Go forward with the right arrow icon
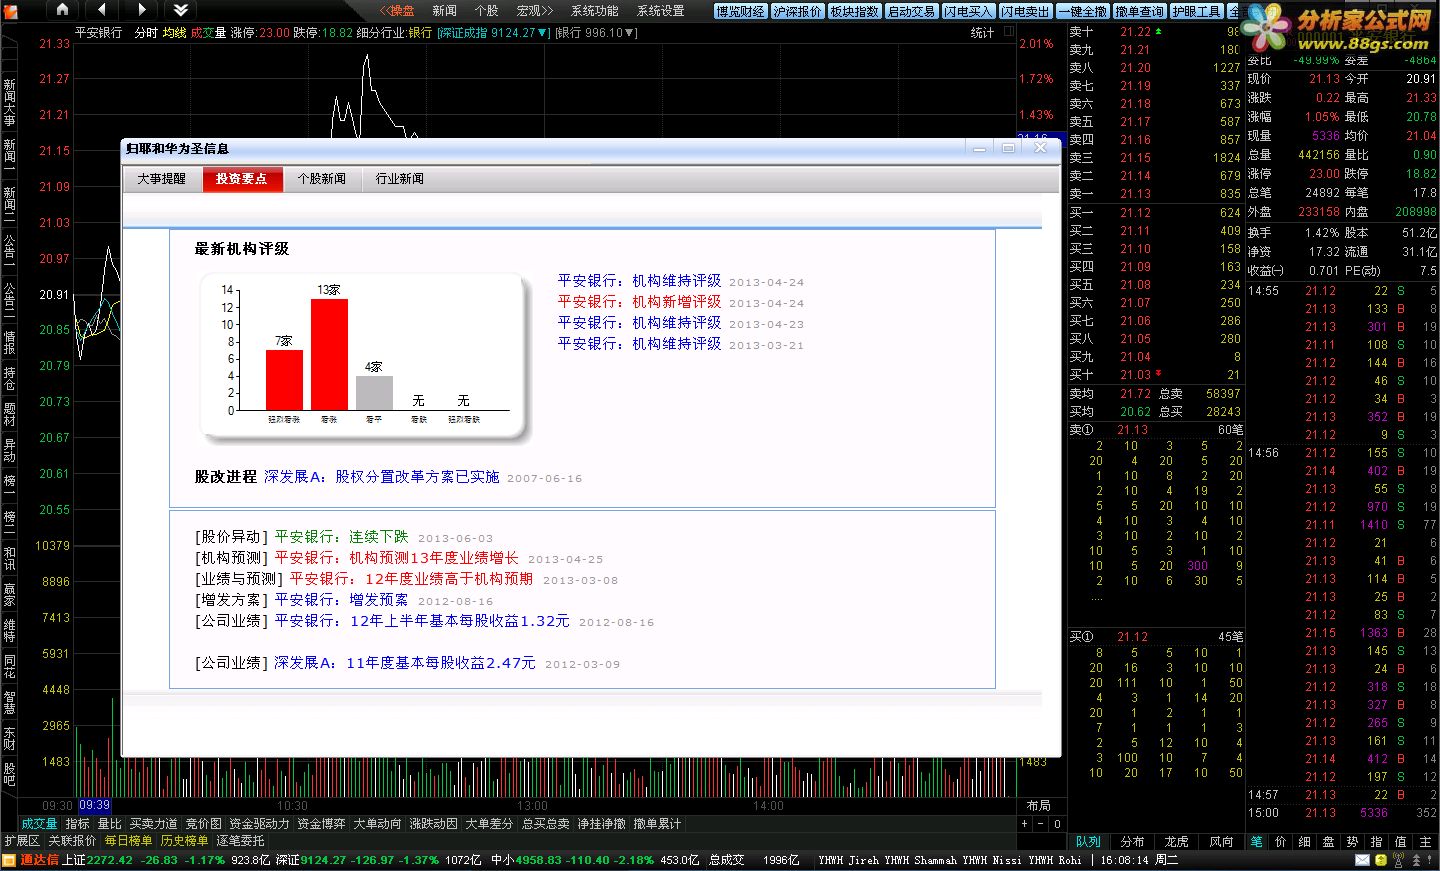 coord(141,10)
